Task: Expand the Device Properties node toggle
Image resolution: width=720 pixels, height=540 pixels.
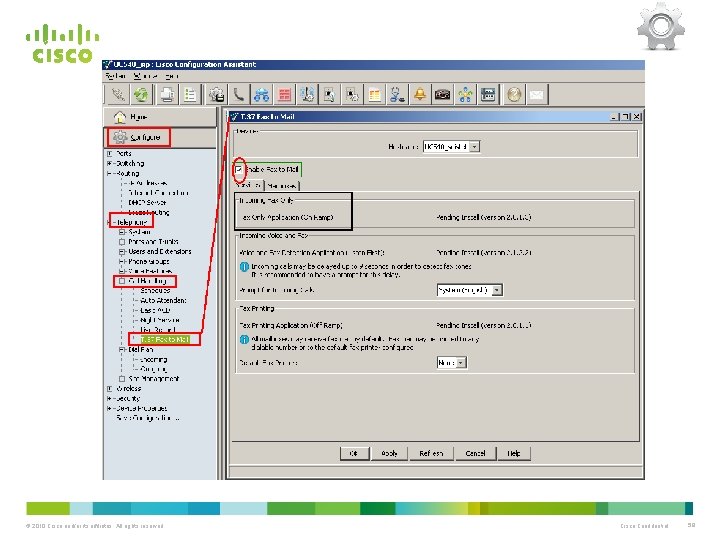Action: tap(110, 408)
